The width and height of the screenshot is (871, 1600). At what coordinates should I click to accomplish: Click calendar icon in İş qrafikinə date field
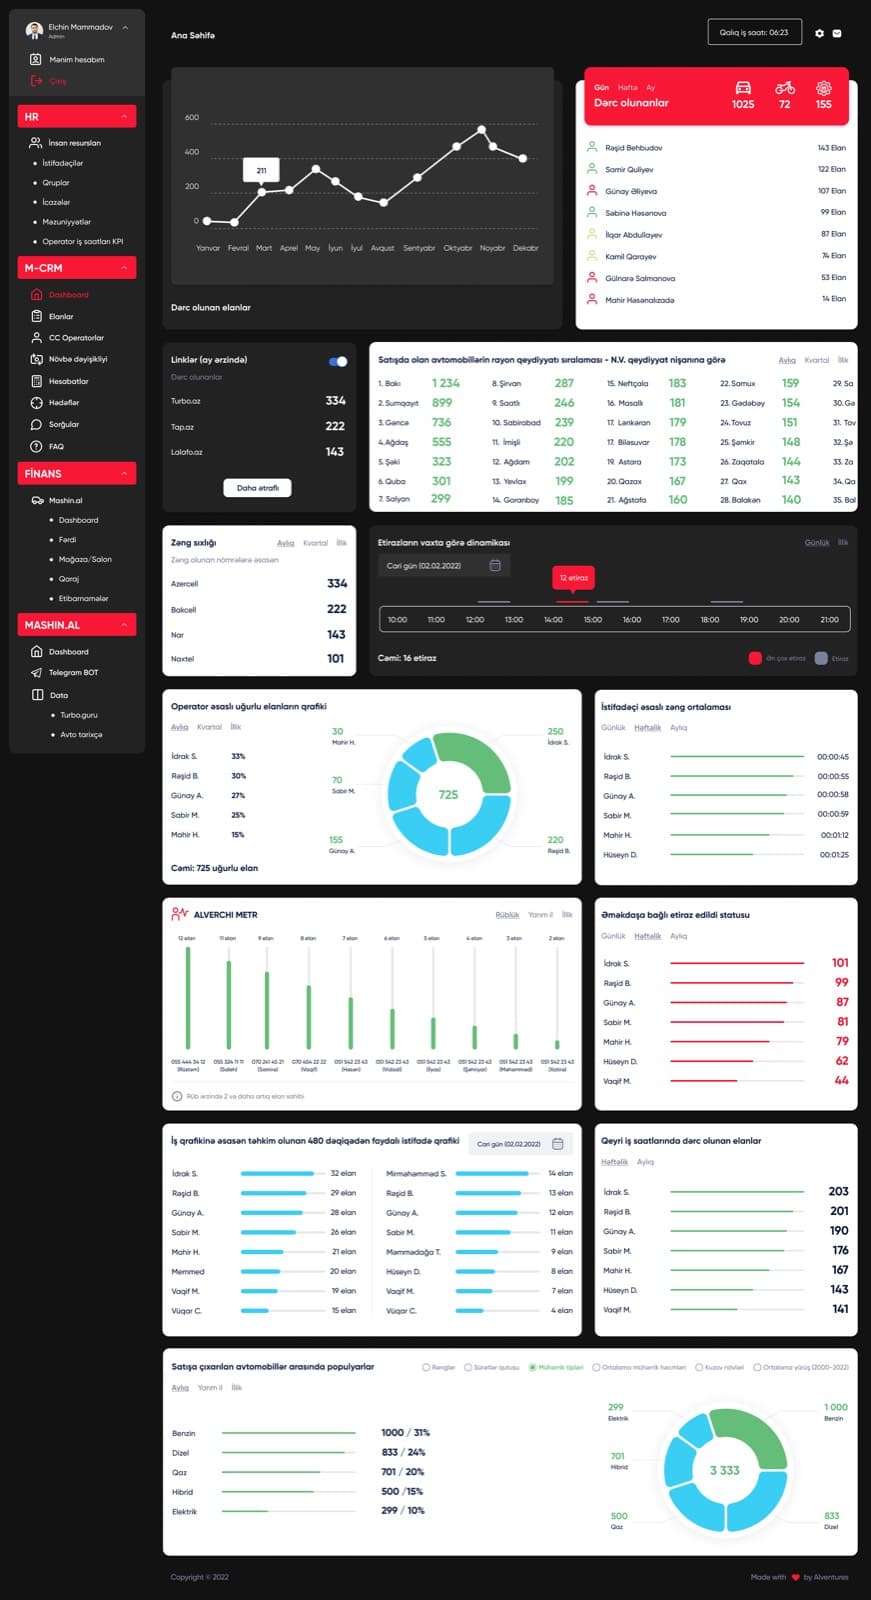point(558,1143)
